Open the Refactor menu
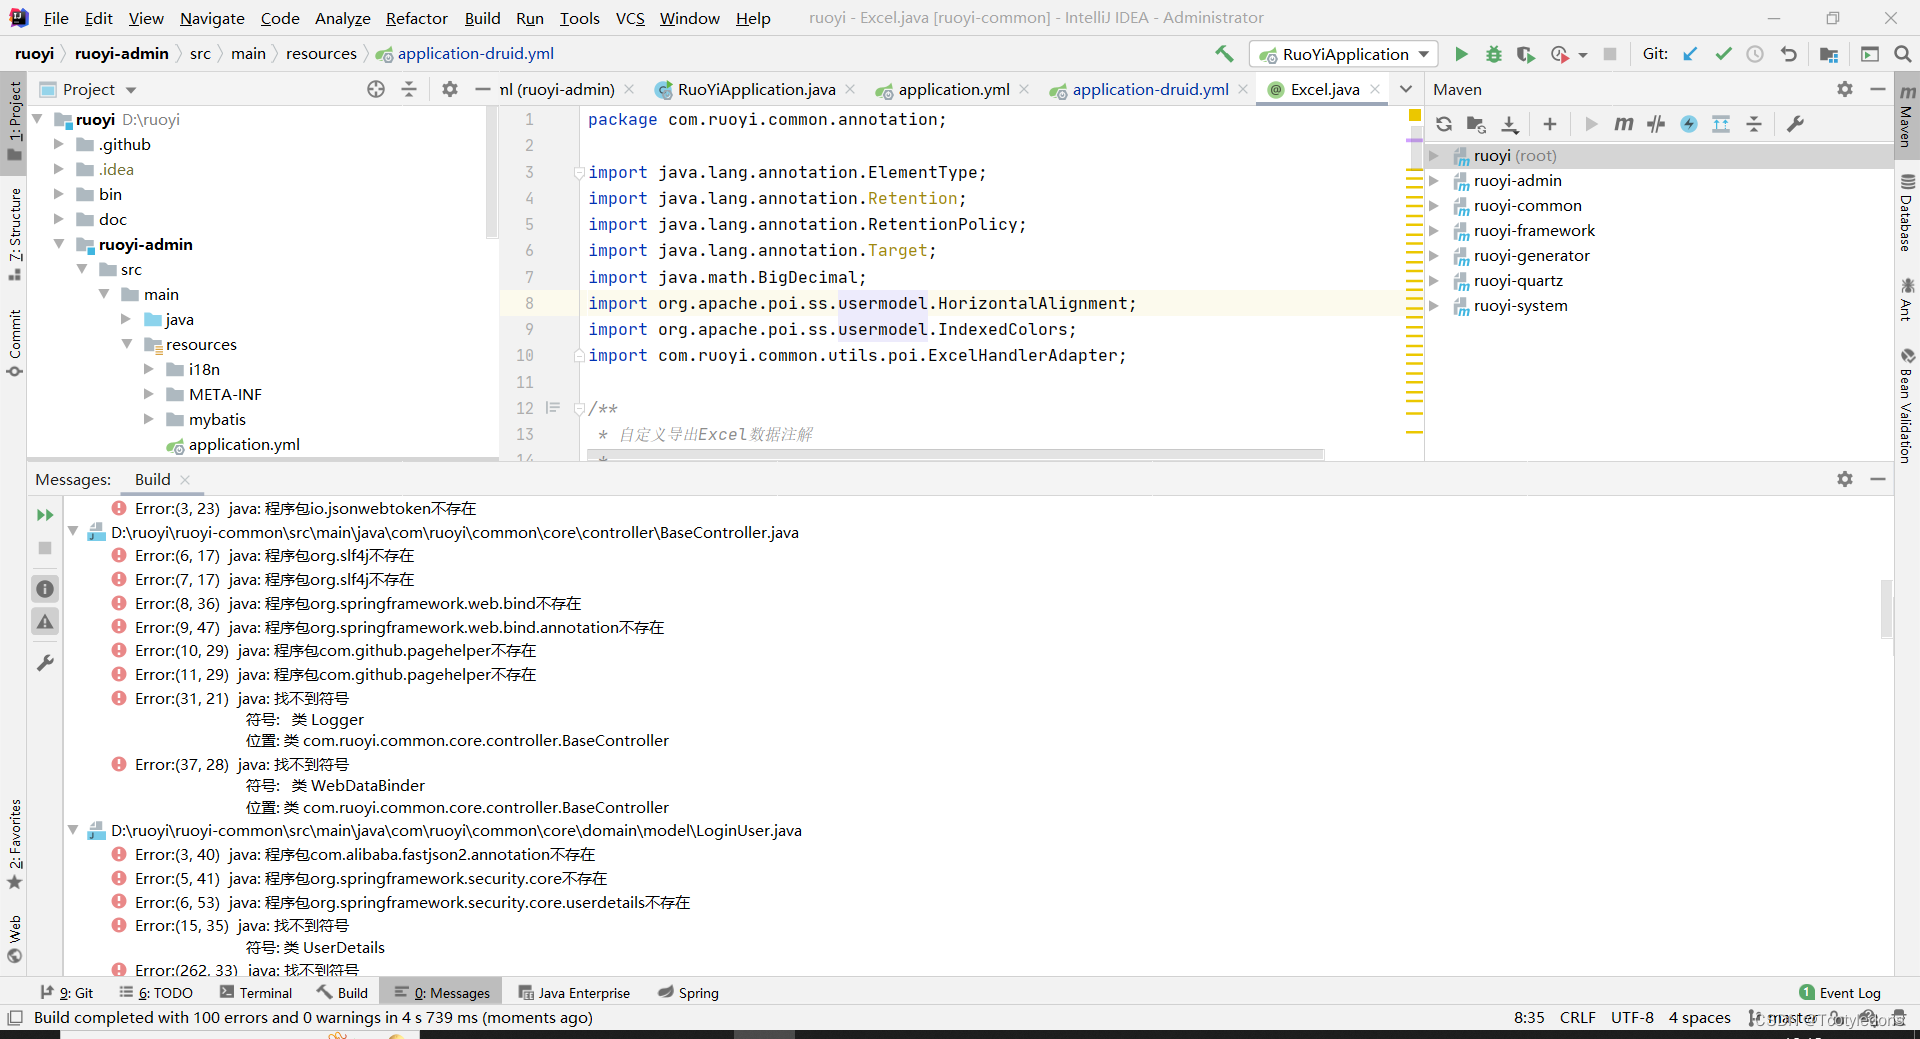1920x1039 pixels. (417, 18)
